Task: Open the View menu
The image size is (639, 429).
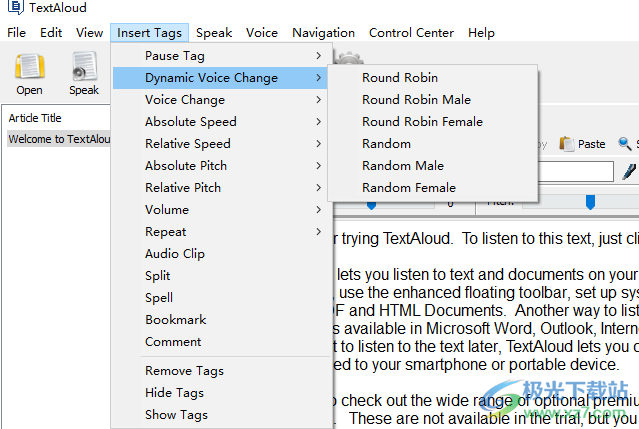Action: tap(89, 33)
